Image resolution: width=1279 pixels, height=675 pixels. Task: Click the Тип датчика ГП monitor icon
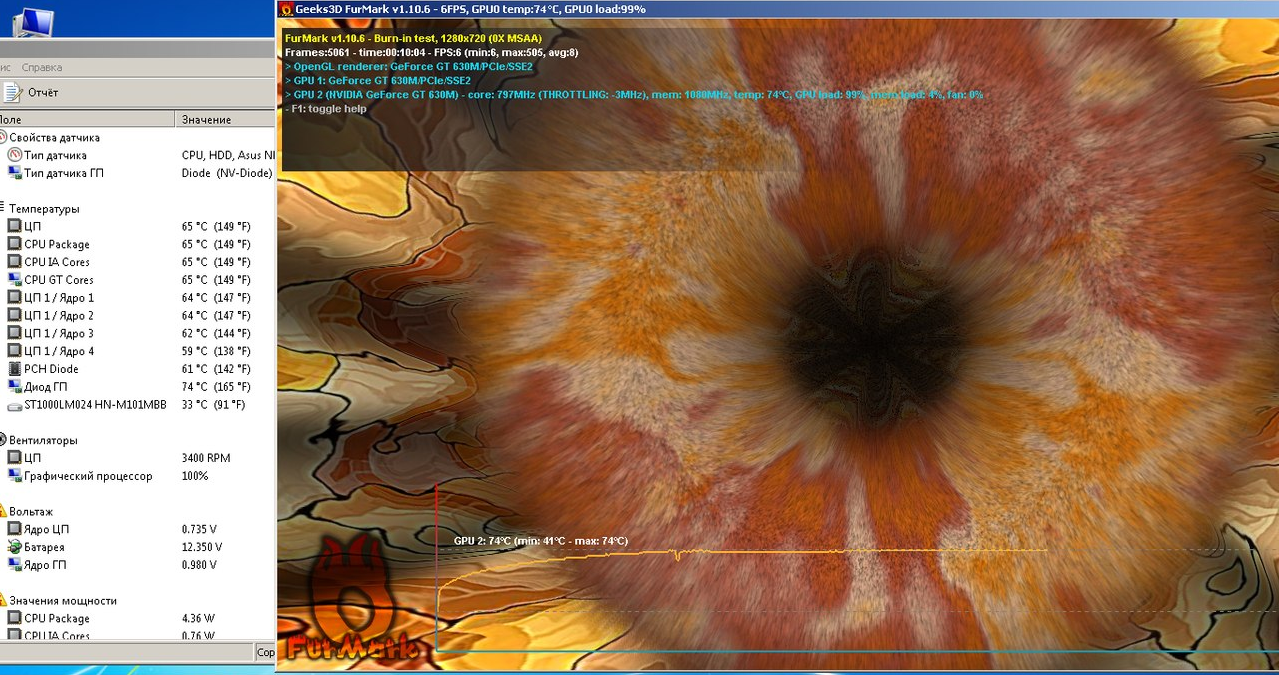pyautogui.click(x=14, y=173)
